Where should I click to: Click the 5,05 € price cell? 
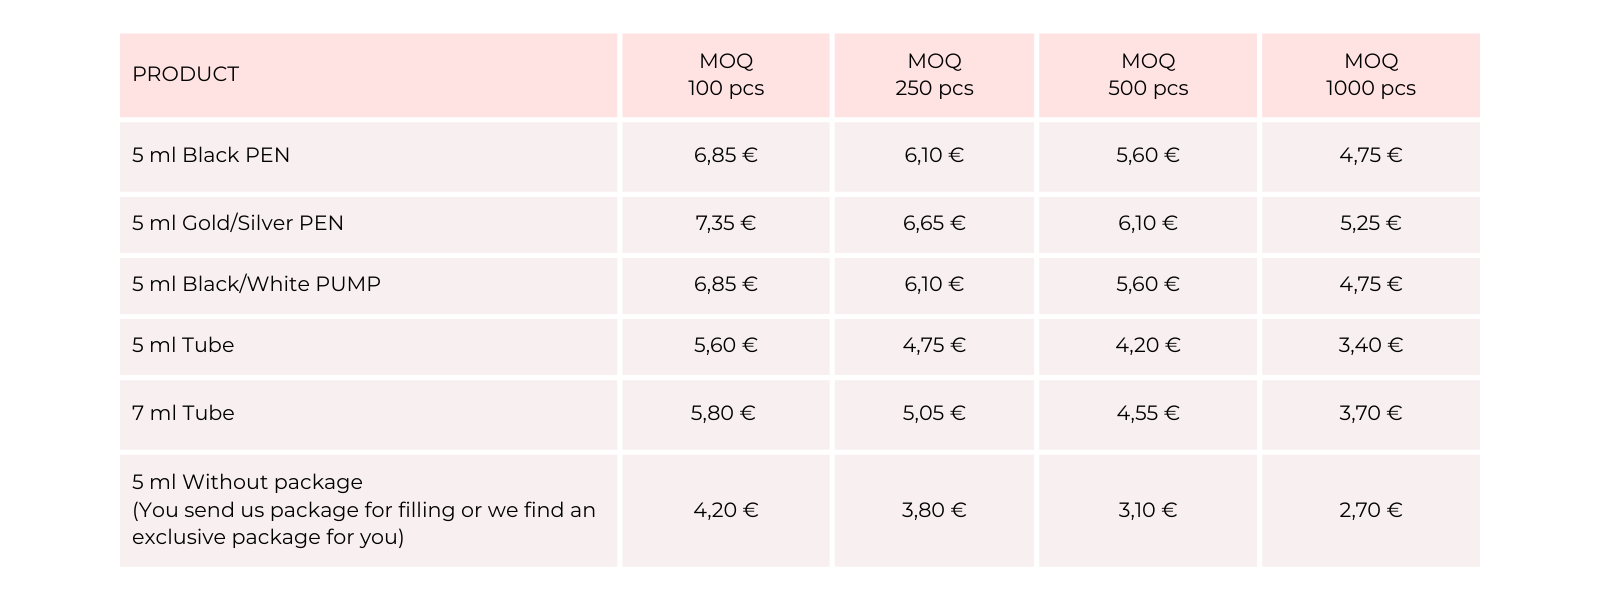coord(934,413)
